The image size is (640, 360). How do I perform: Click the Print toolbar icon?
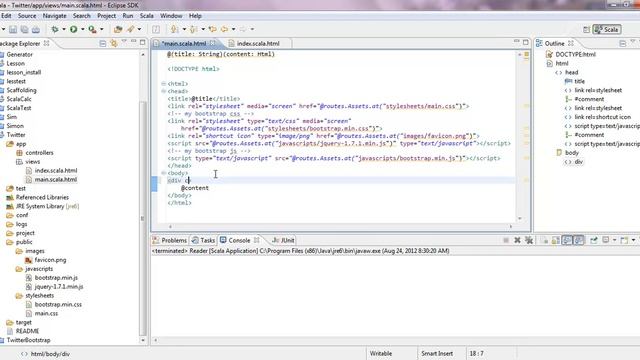[36, 29]
